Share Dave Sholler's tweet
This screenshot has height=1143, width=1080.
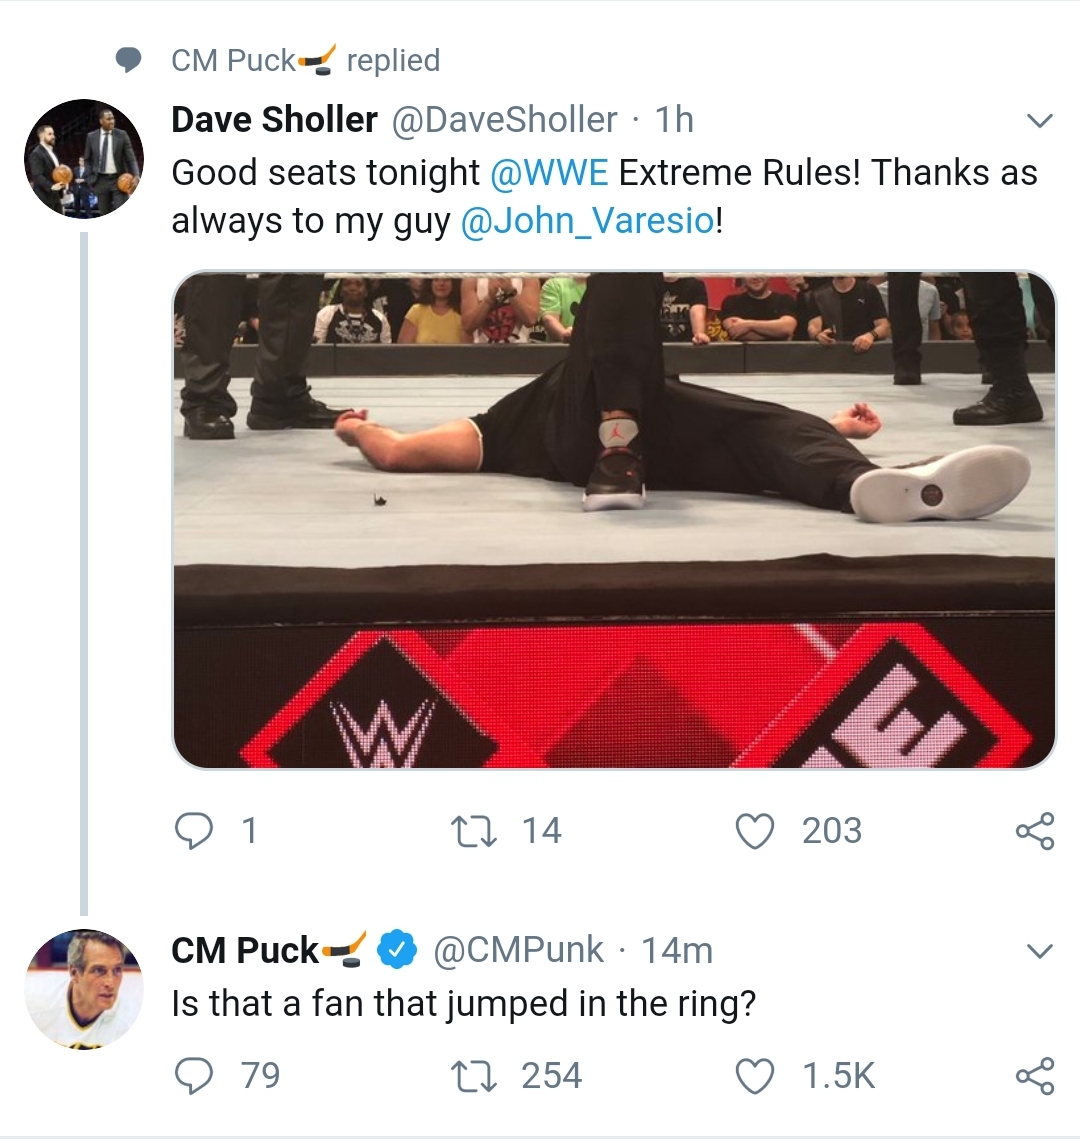1035,831
